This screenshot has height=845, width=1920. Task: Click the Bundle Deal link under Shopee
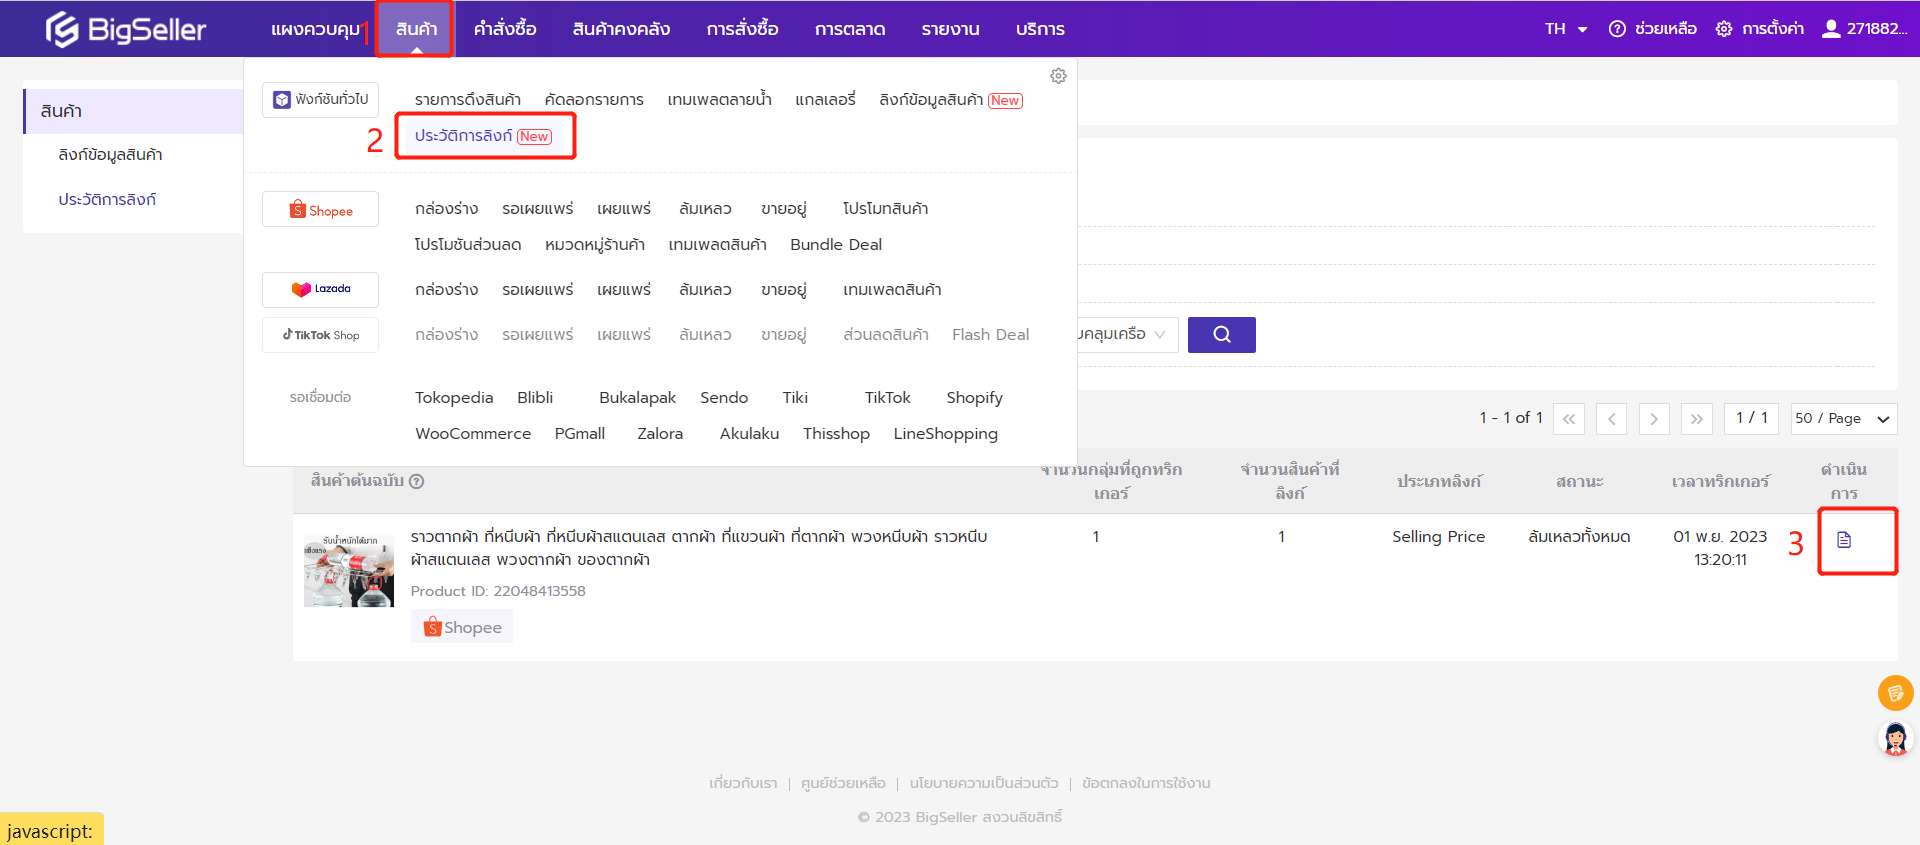pyautogui.click(x=836, y=245)
